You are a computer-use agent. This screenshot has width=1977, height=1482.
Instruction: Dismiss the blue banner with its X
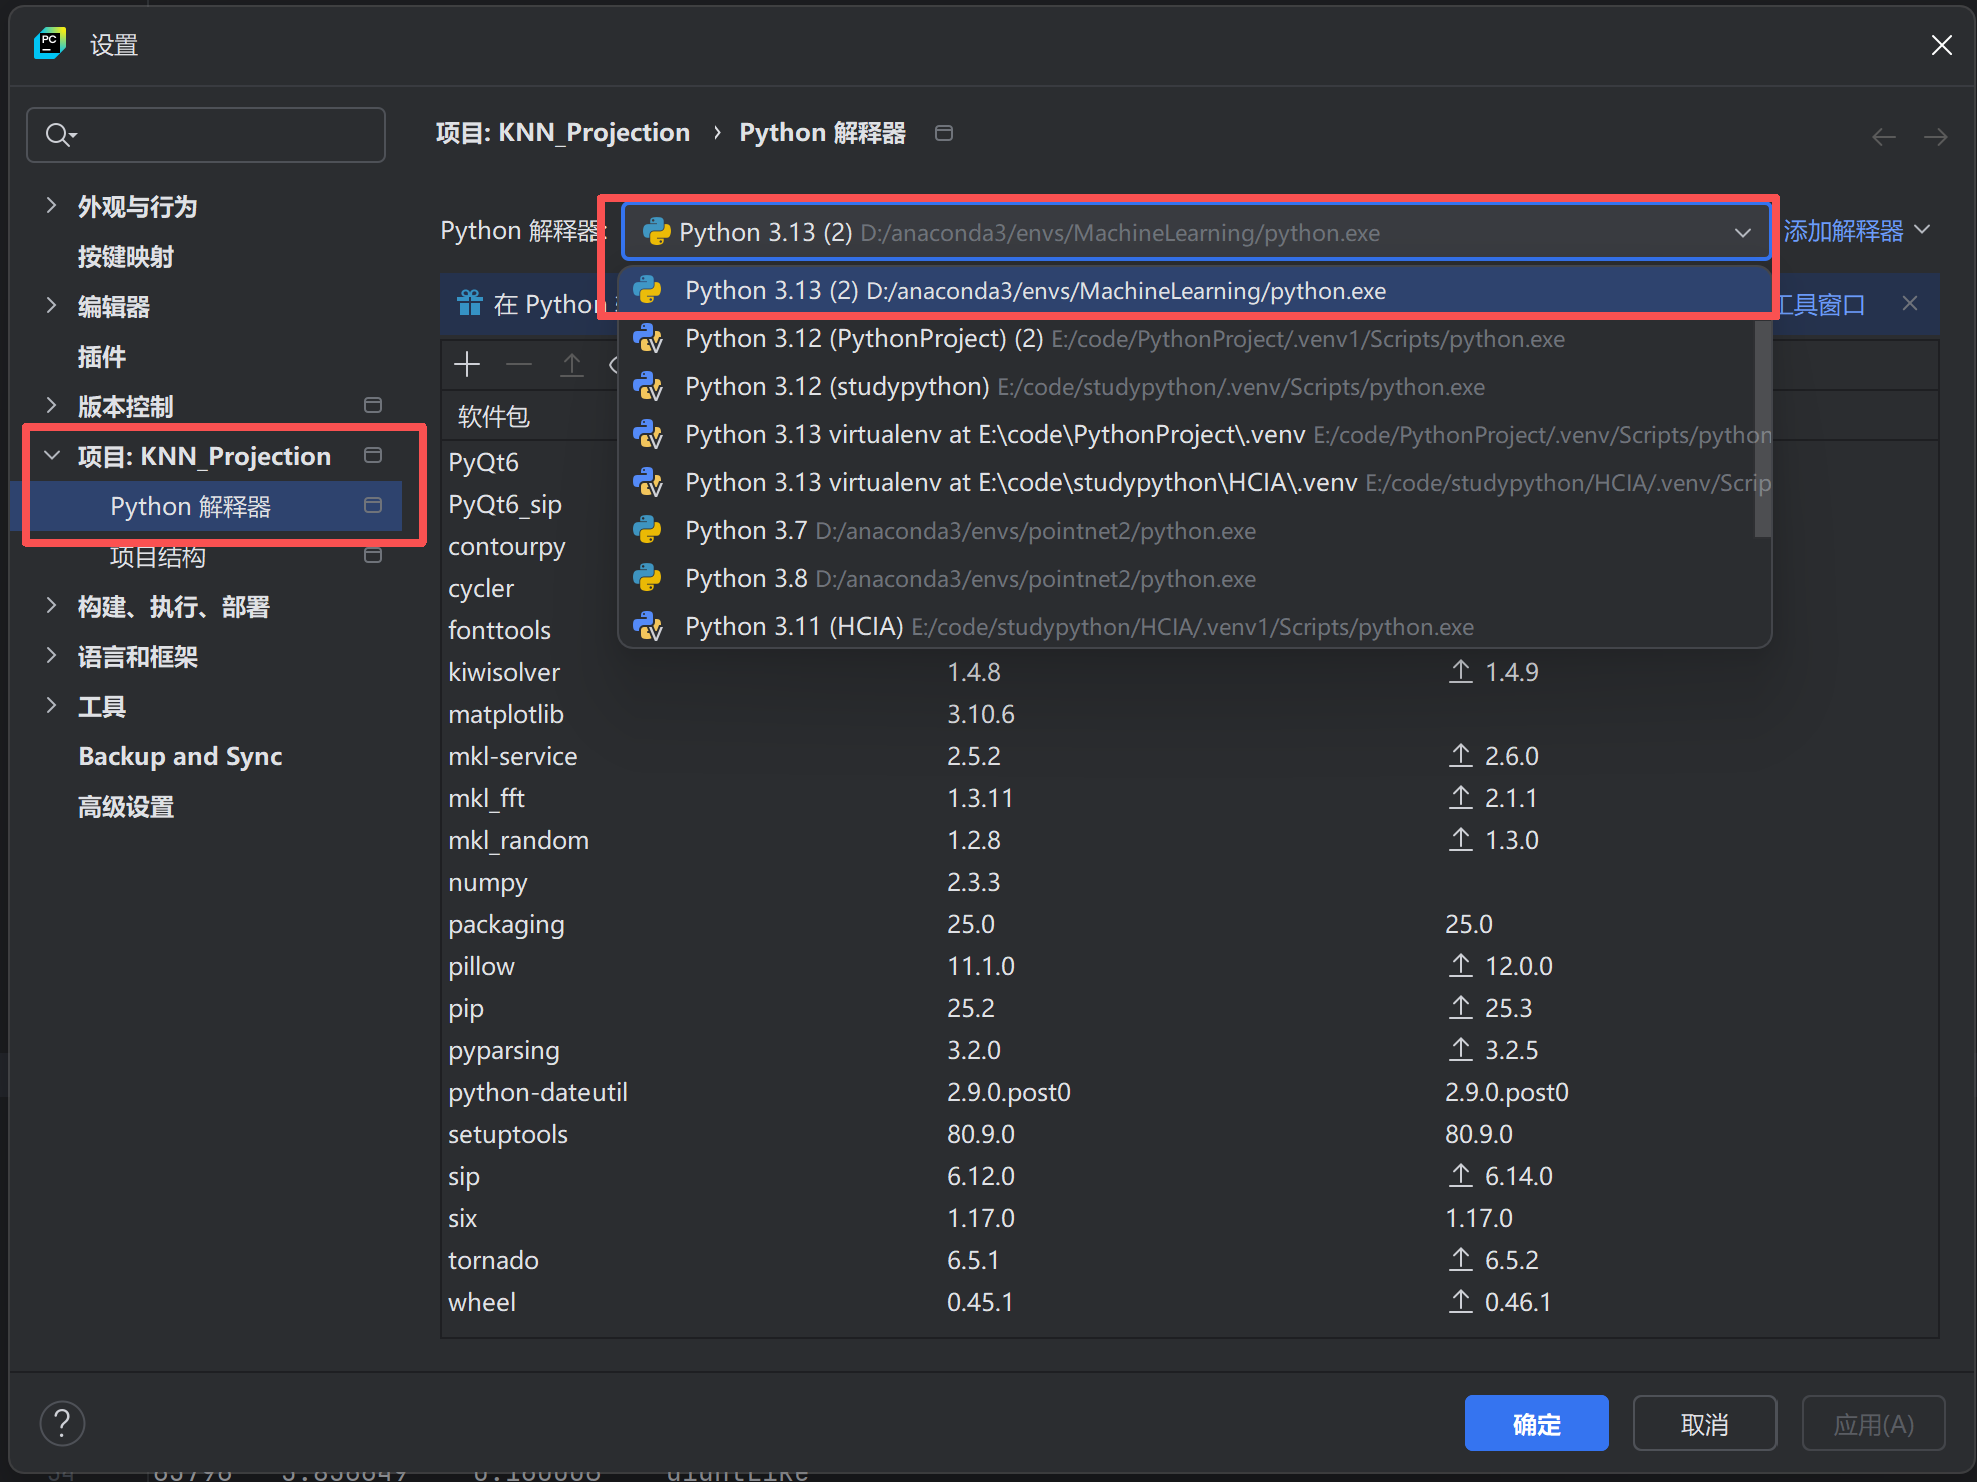tap(1910, 303)
